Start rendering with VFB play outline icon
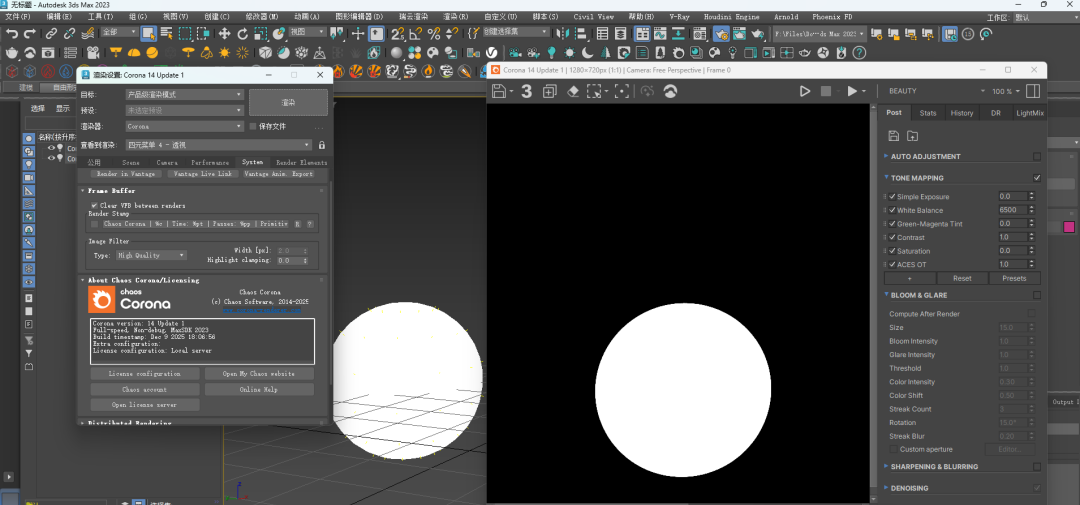Image resolution: width=1080 pixels, height=505 pixels. [x=805, y=91]
